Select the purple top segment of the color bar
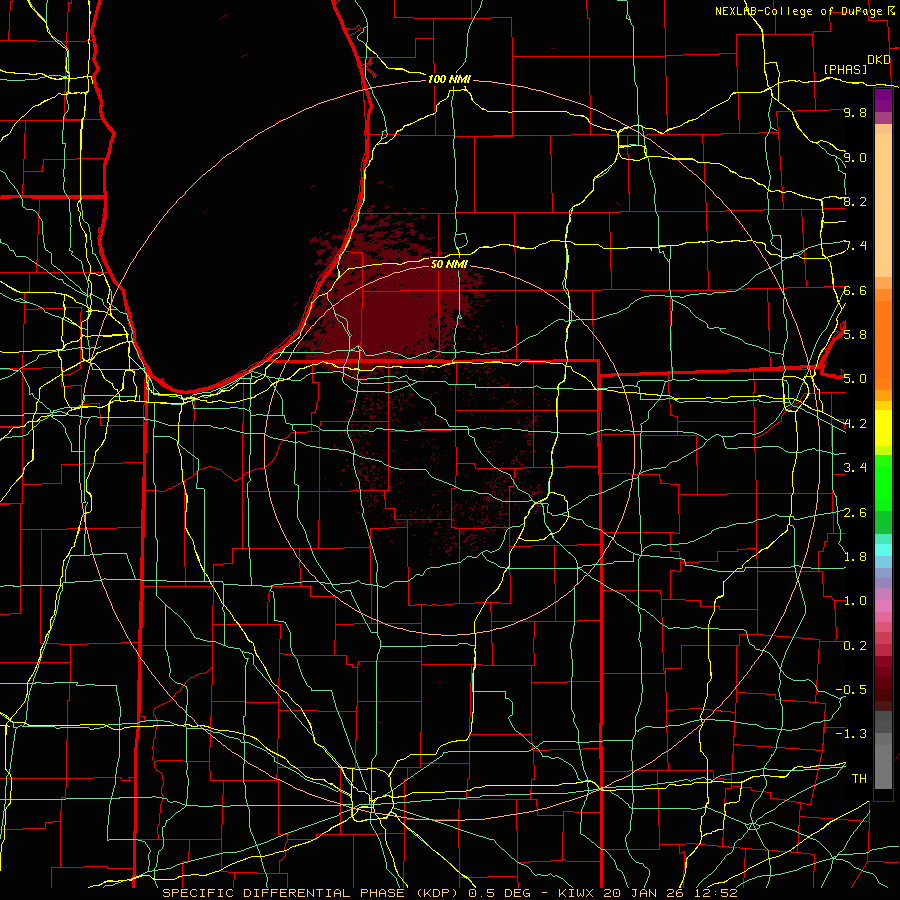This screenshot has height=900, width=900. (883, 101)
